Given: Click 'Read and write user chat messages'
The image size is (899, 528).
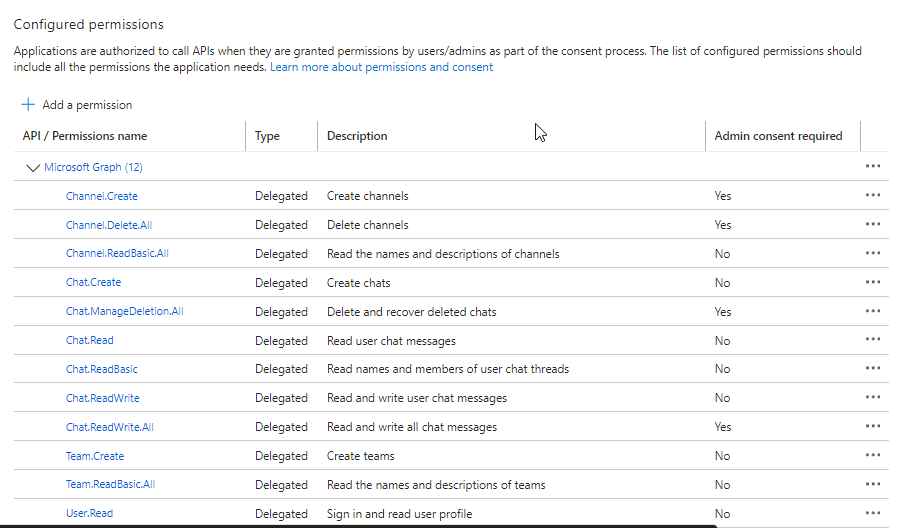Looking at the screenshot, I should pyautogui.click(x=417, y=398).
